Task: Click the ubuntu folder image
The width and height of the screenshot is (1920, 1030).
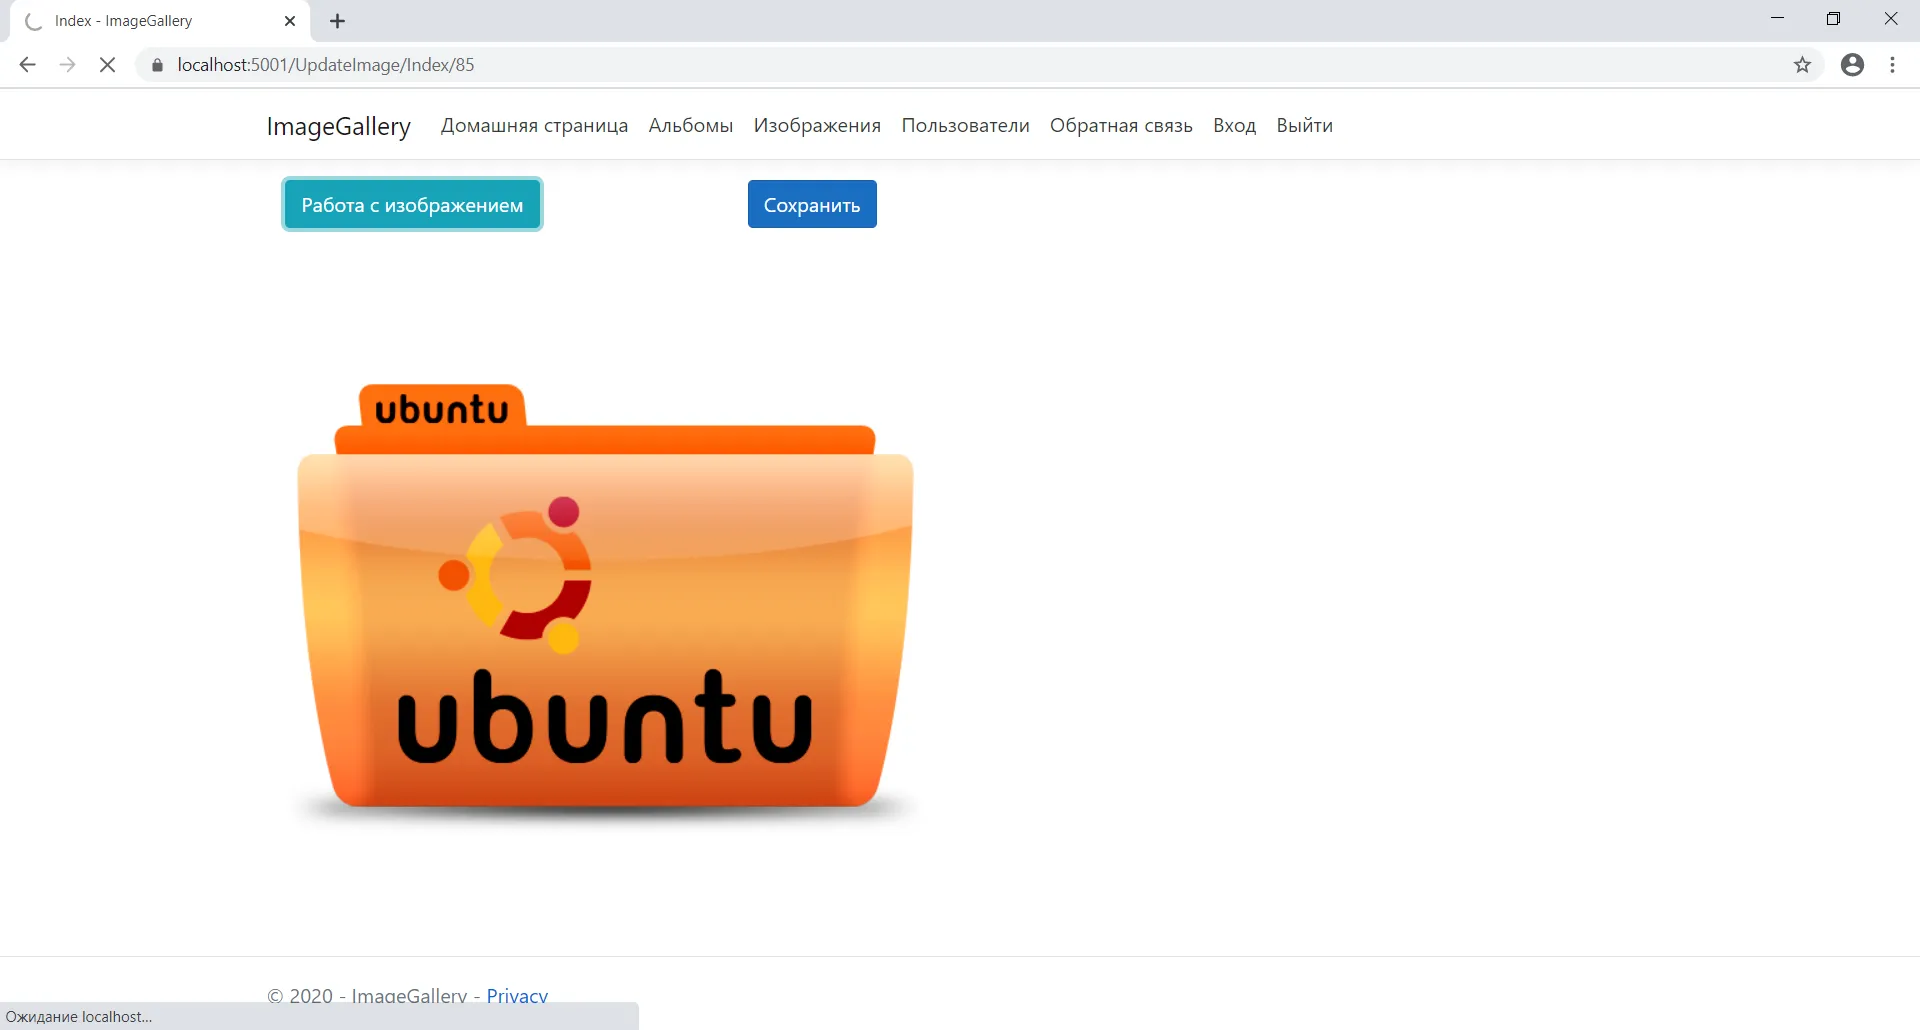Action: (x=605, y=605)
